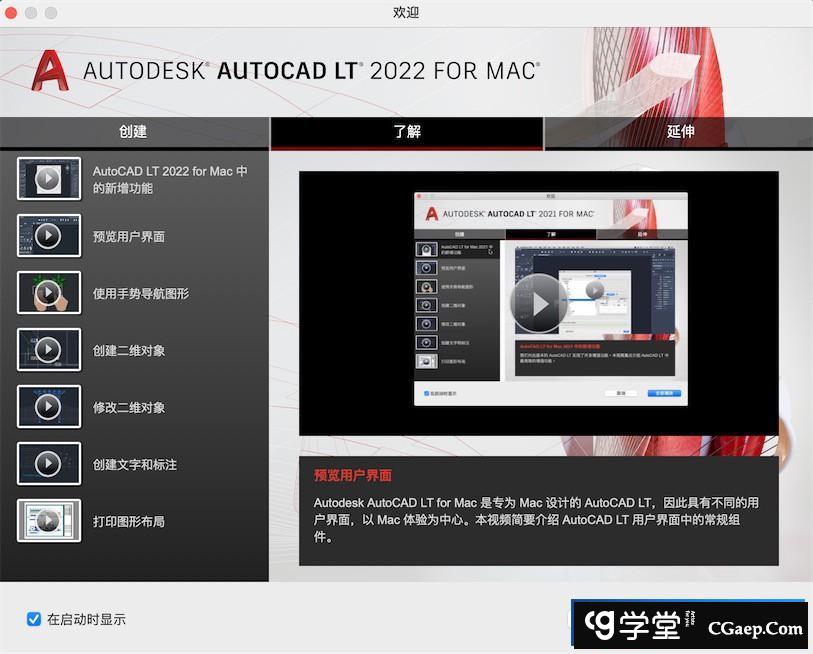Click the red Autodesk A logo
The height and width of the screenshot is (654, 813).
(x=49, y=71)
